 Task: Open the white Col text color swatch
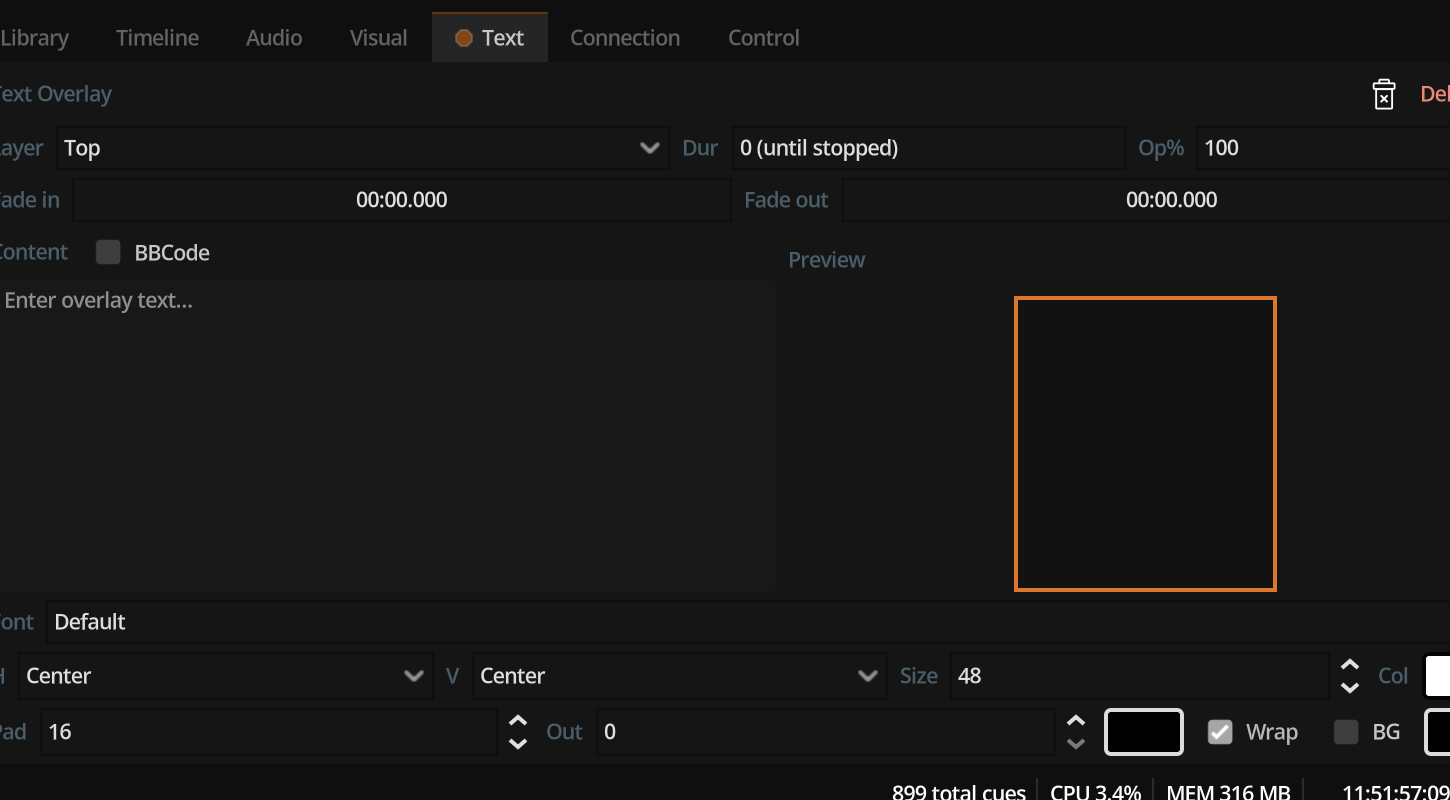tap(1437, 676)
